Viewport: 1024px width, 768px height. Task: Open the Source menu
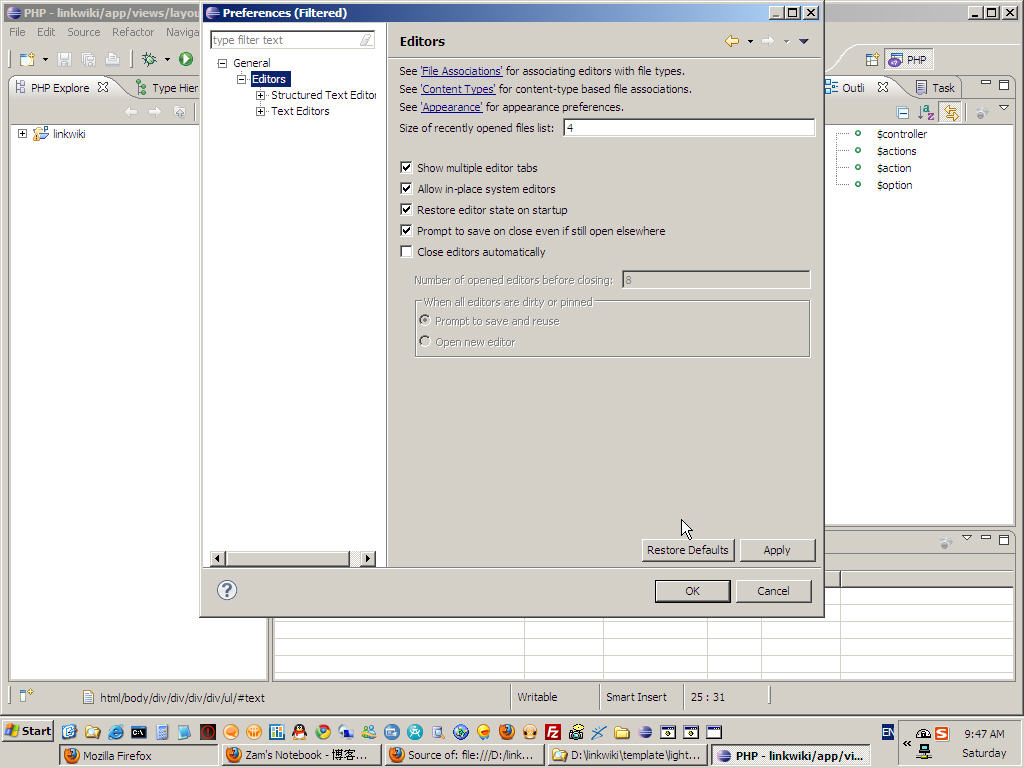(84, 32)
